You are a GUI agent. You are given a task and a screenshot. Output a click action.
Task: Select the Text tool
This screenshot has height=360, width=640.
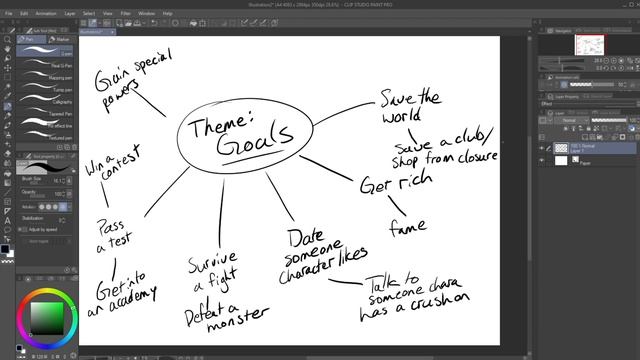[x=7, y=221]
